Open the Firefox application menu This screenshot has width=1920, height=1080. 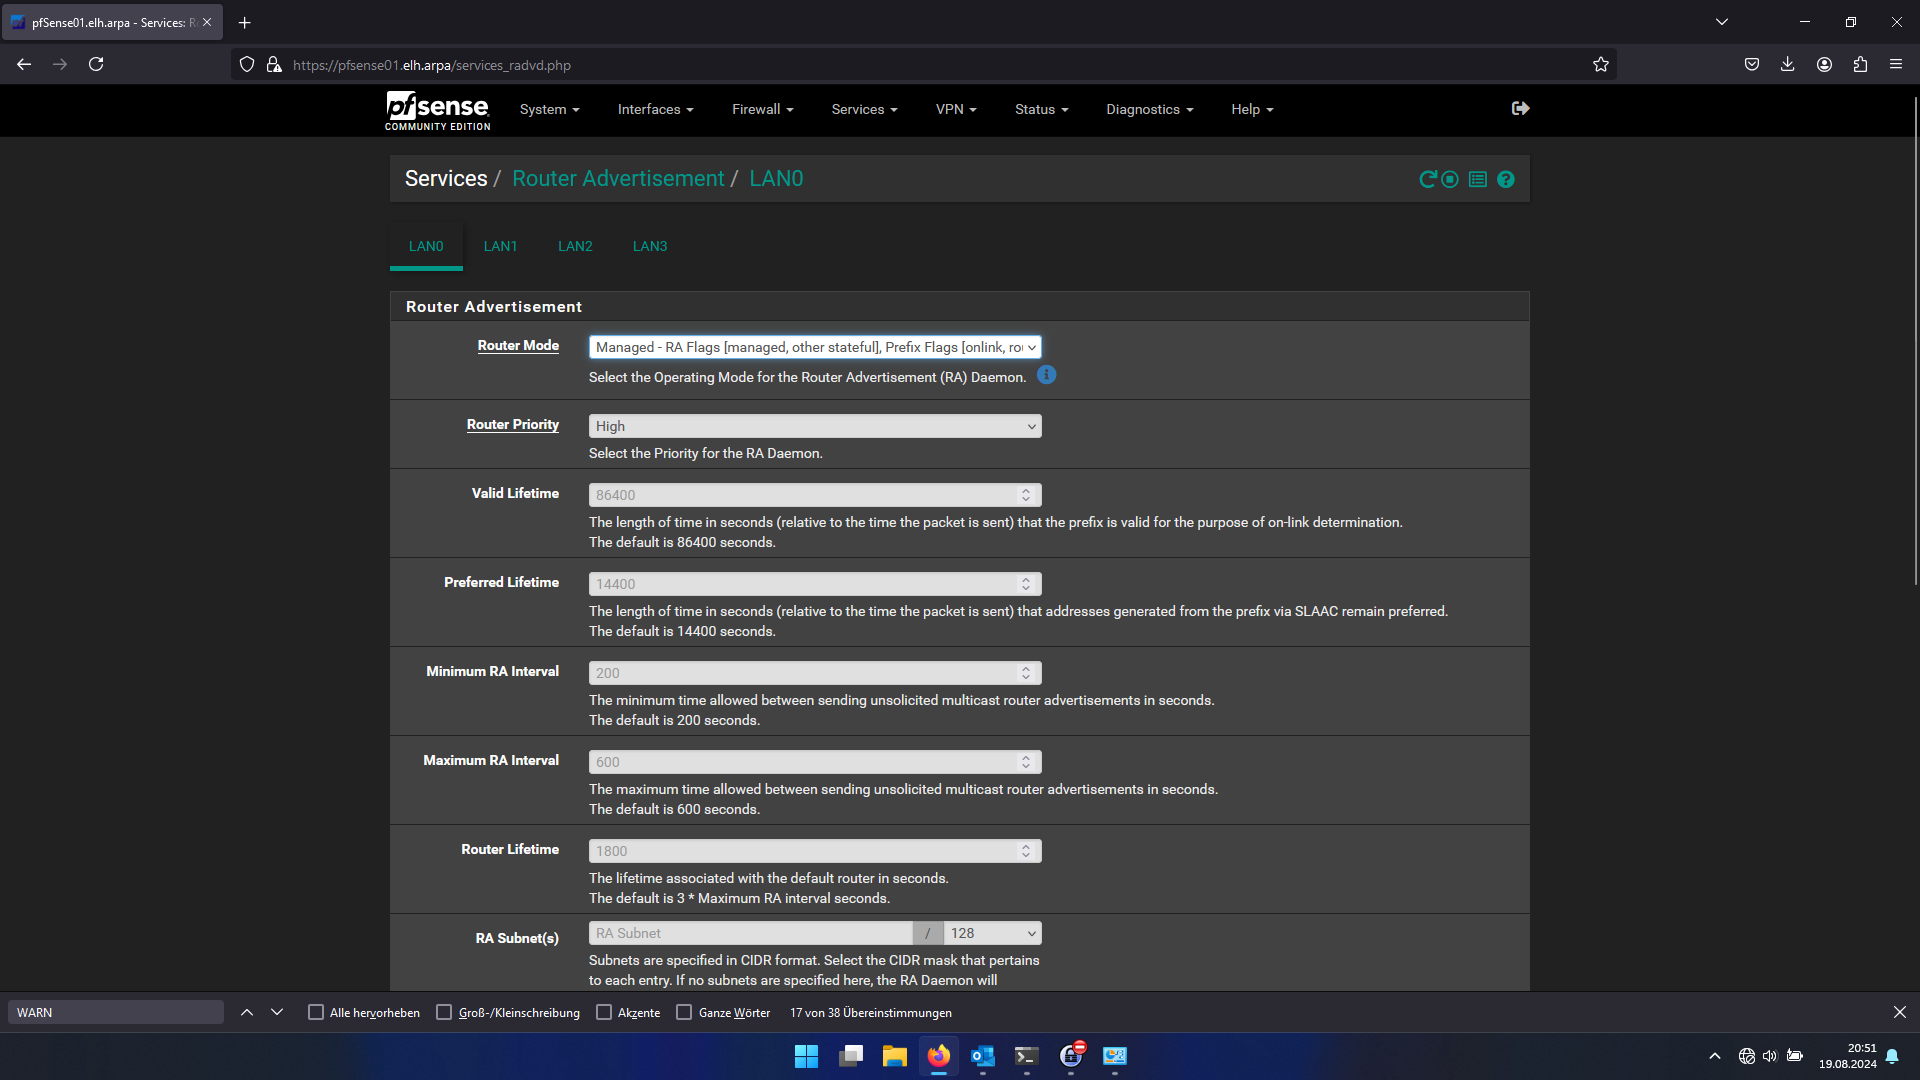pyautogui.click(x=1896, y=64)
